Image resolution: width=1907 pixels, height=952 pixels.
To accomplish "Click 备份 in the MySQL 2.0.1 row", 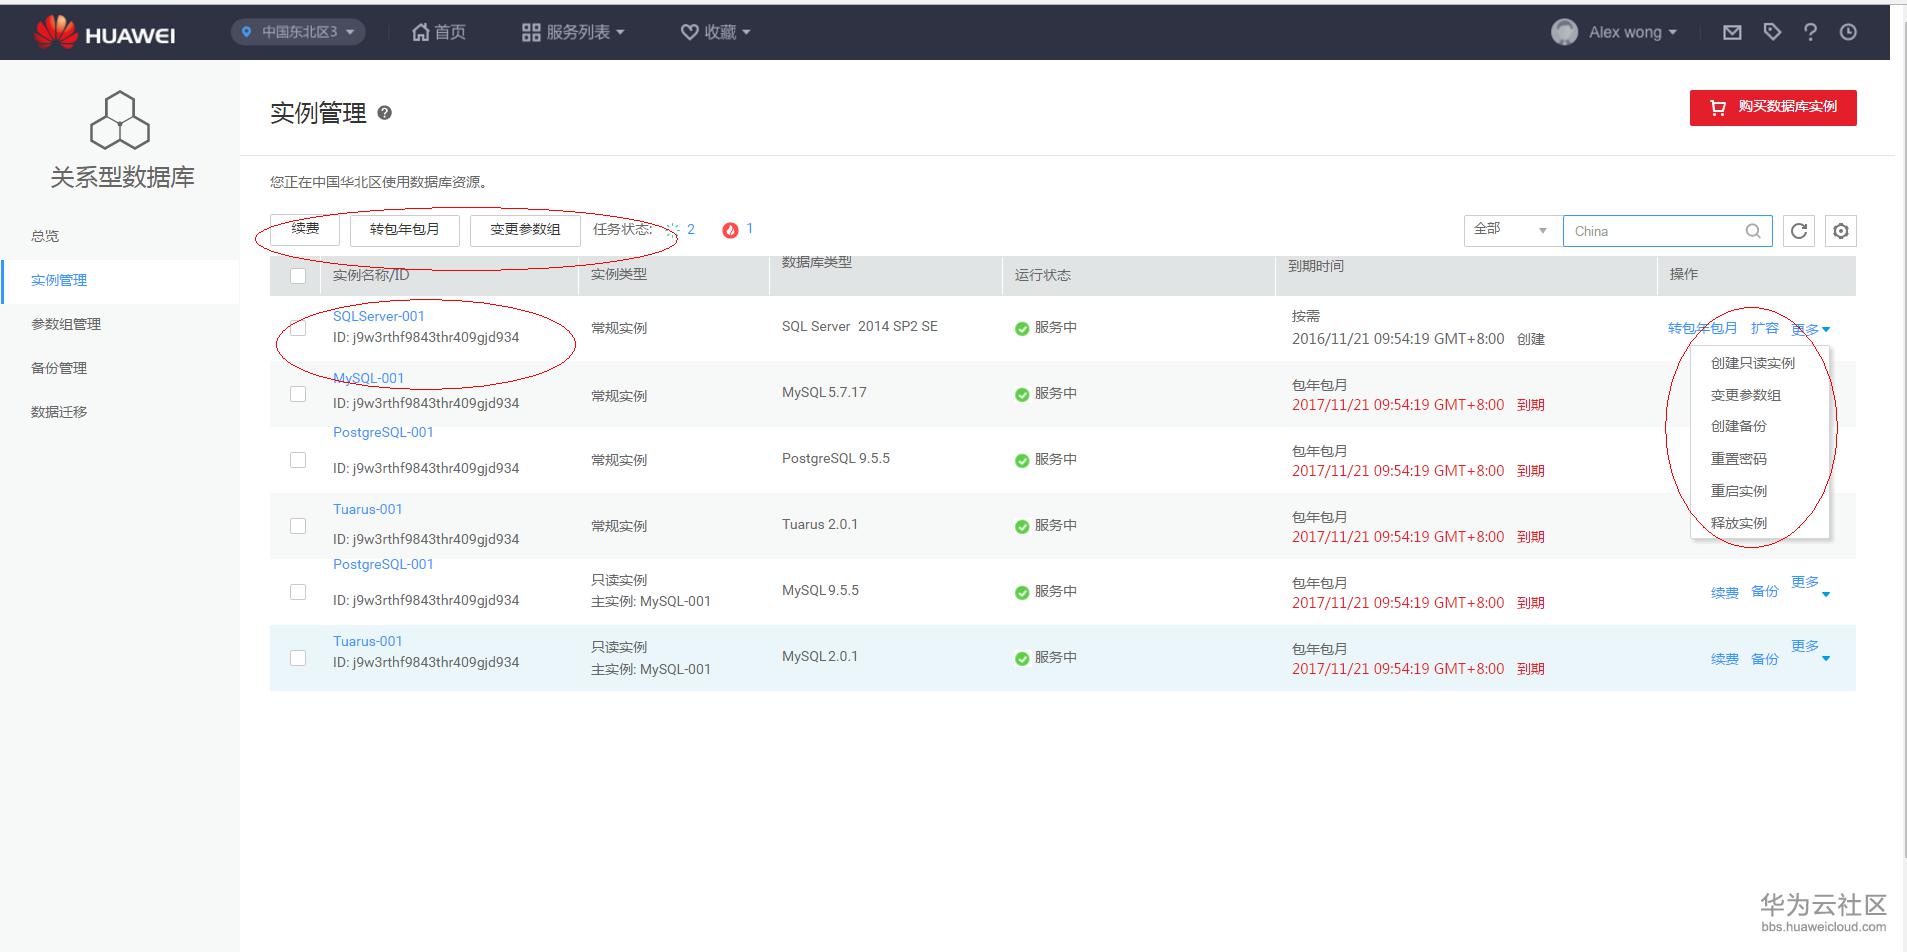I will click(1765, 659).
